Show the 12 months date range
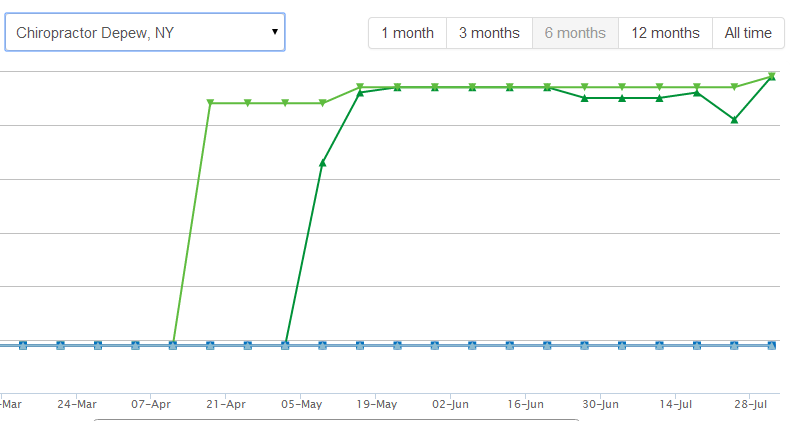The height and width of the screenshot is (421, 802). 665,33
